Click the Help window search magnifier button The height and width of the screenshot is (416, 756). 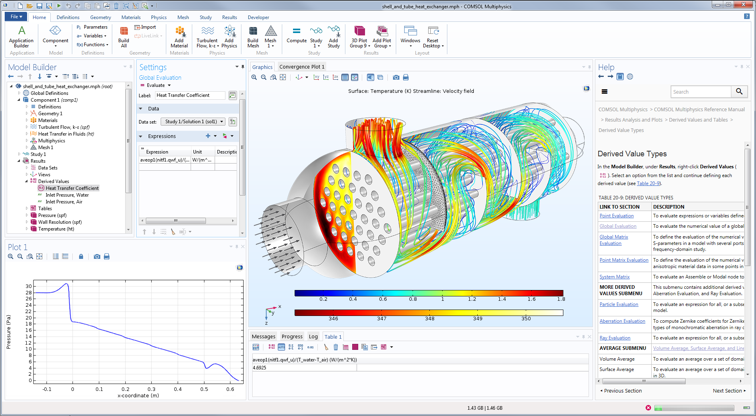739,92
